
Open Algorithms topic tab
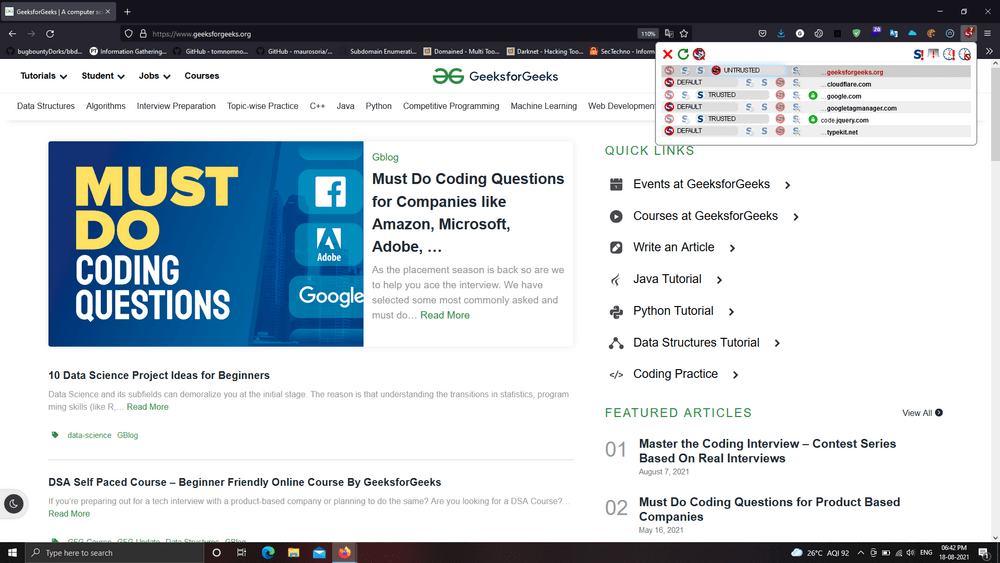[106, 106]
